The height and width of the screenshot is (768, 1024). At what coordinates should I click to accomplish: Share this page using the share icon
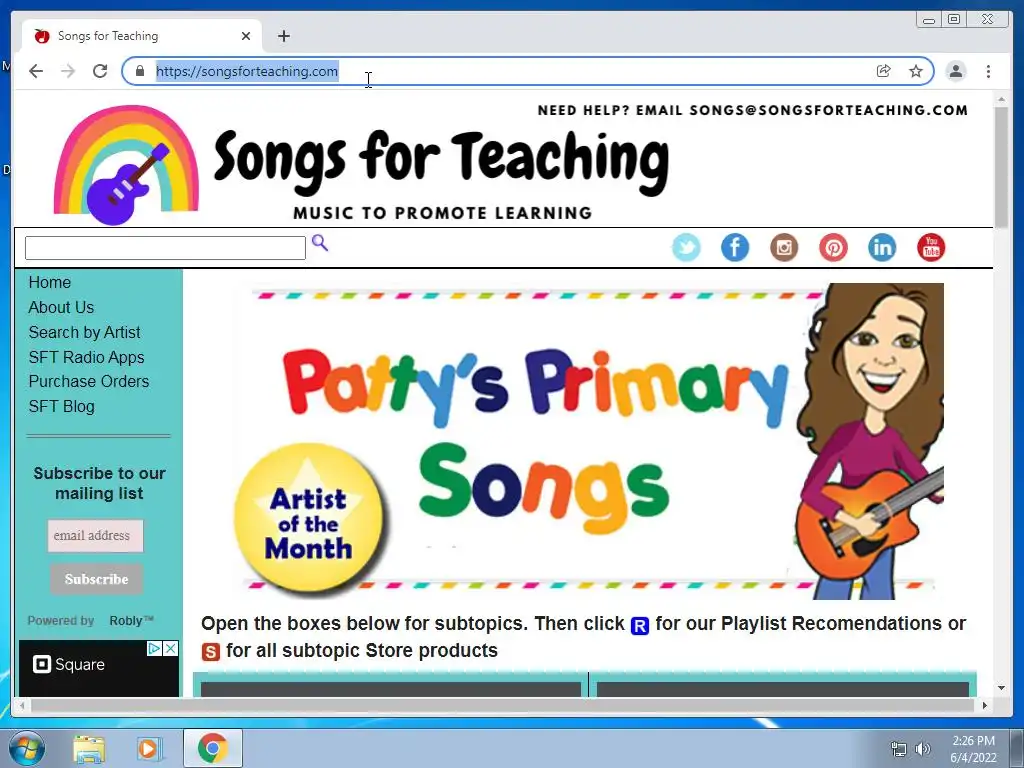coord(883,71)
